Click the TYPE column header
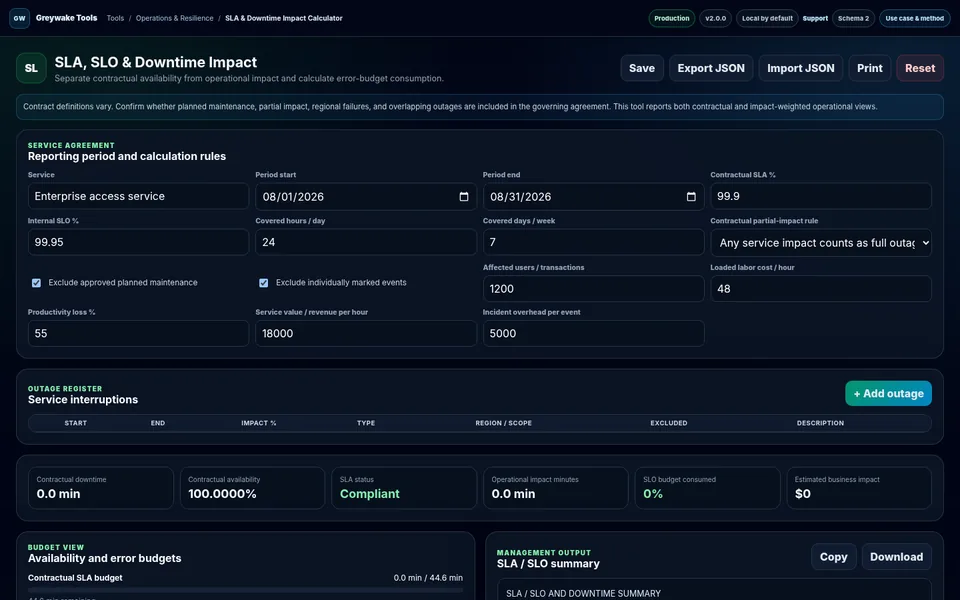Screen dimensions: 960x600 (x=366, y=423)
